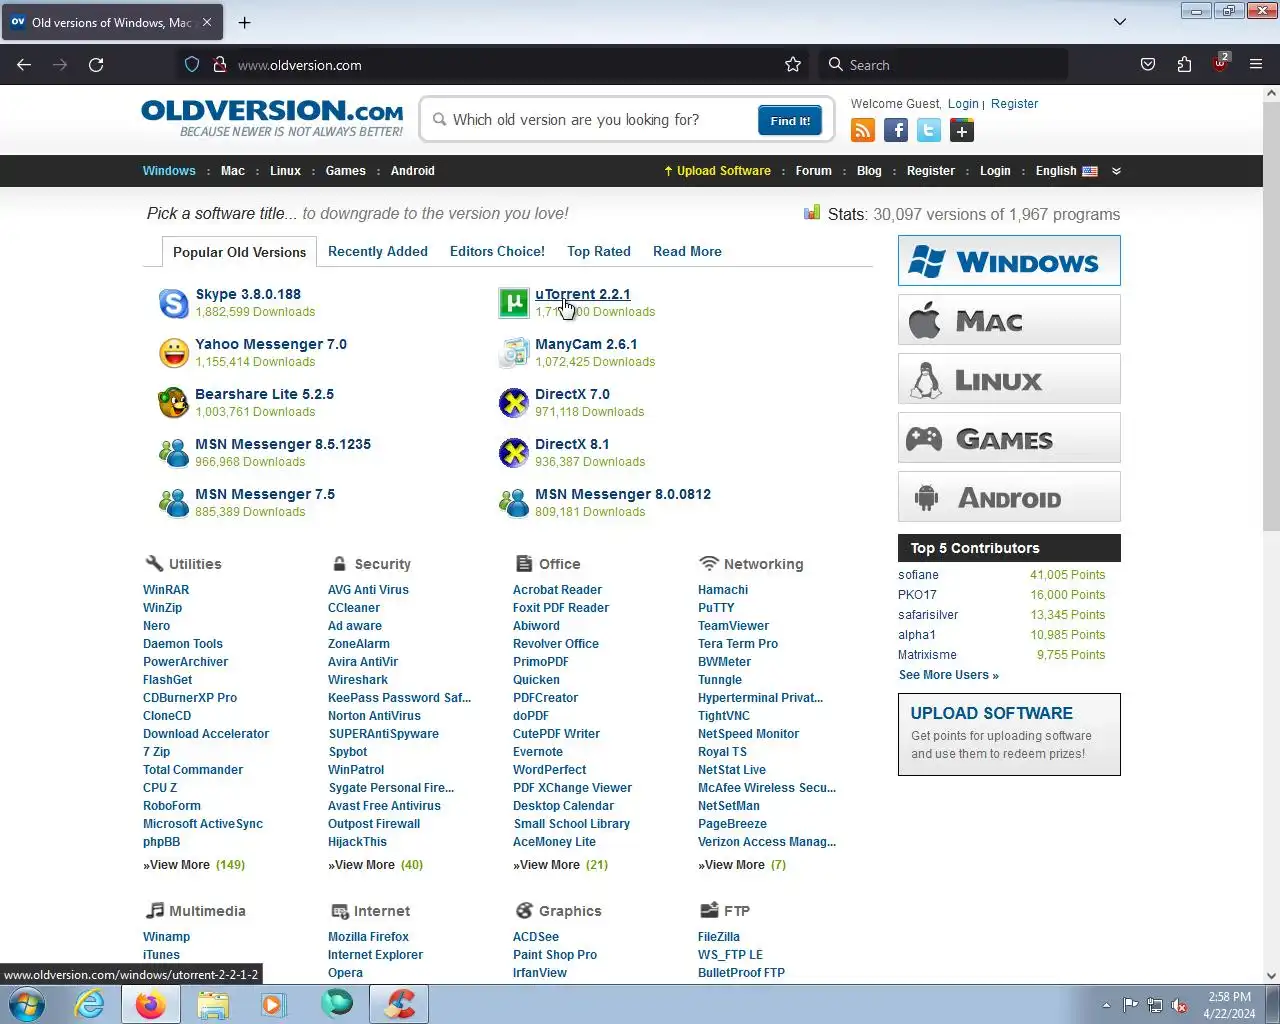
Task: Open the English language selector
Action: point(1066,171)
